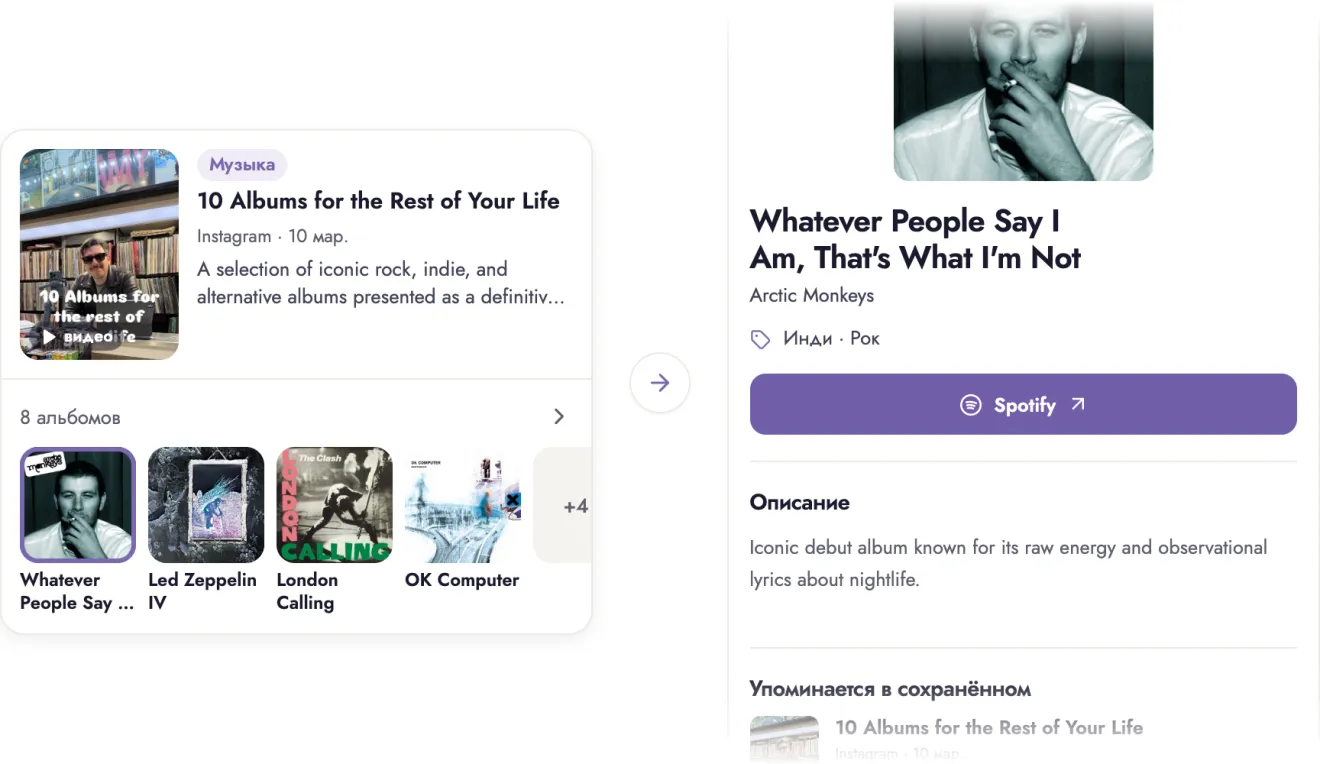This screenshot has width=1320, height=764.
Task: Click the large Arctic Monkeys album cover
Action: 1023,90
